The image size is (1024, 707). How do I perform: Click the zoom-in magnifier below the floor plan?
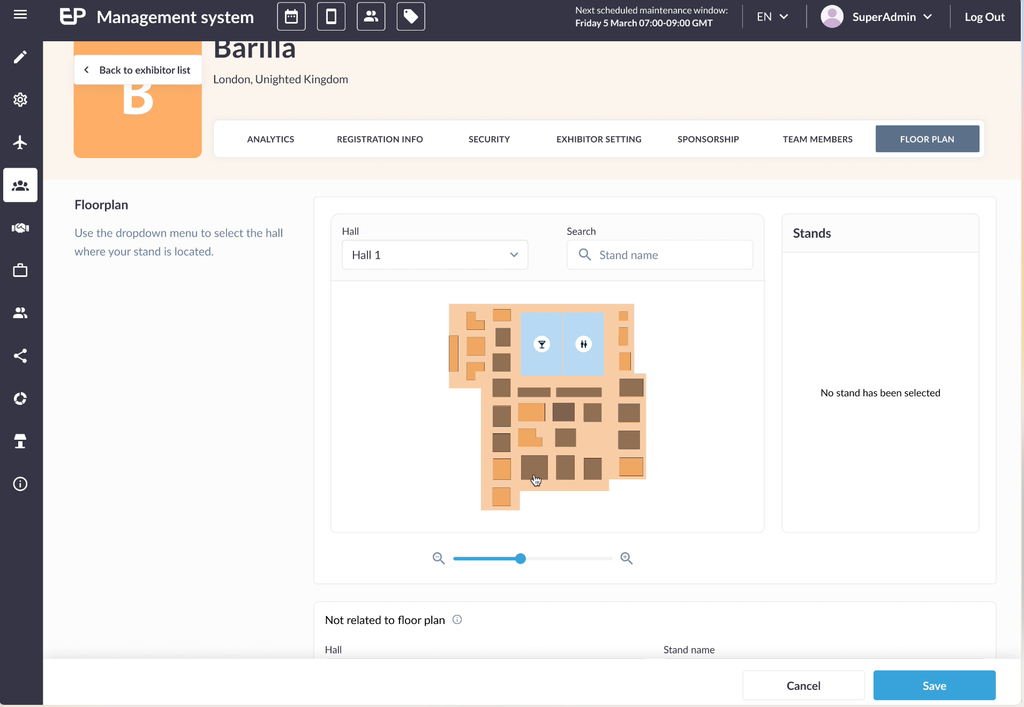pos(627,559)
